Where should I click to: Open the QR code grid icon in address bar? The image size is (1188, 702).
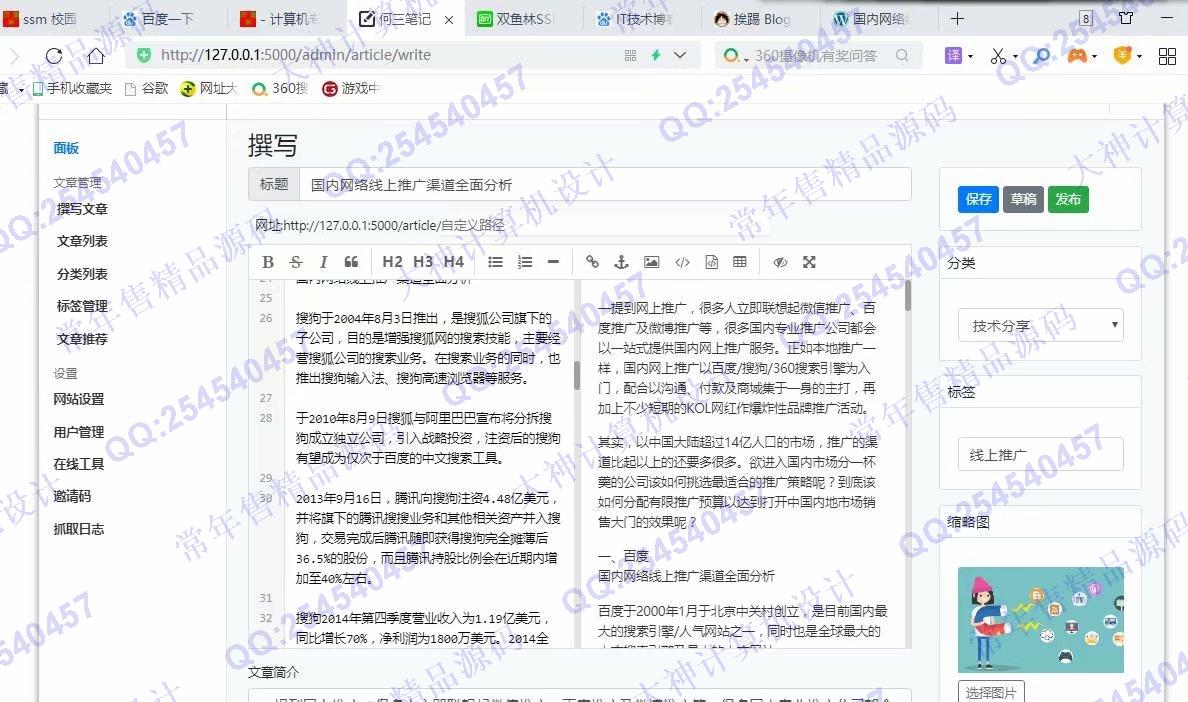630,55
